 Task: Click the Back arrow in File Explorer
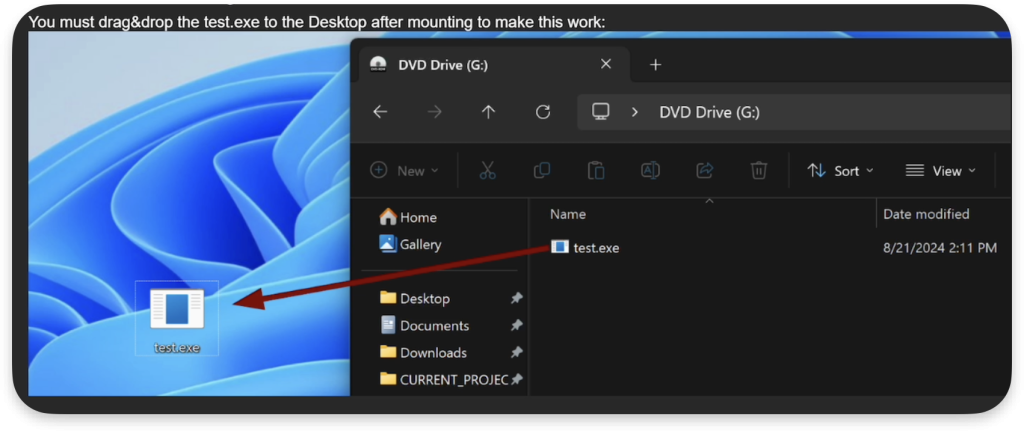[380, 112]
